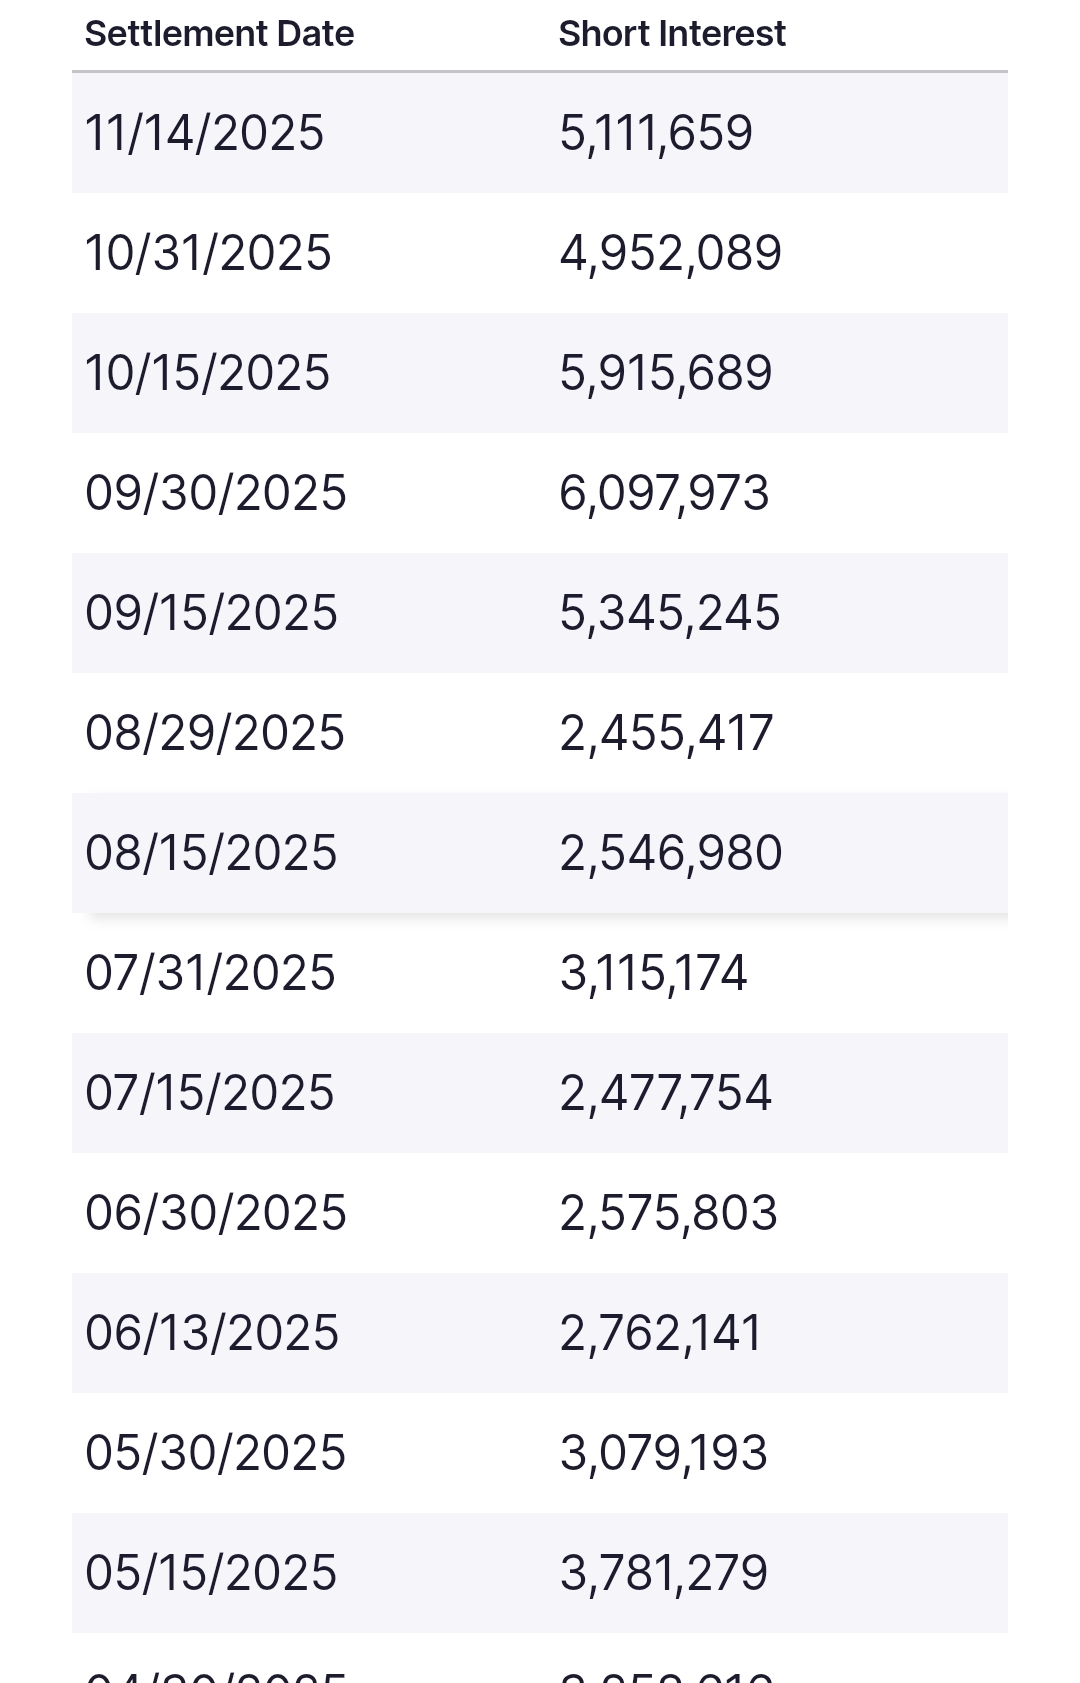Select short interest value 5,345,245
This screenshot has height=1683, width=1080.
coord(670,613)
